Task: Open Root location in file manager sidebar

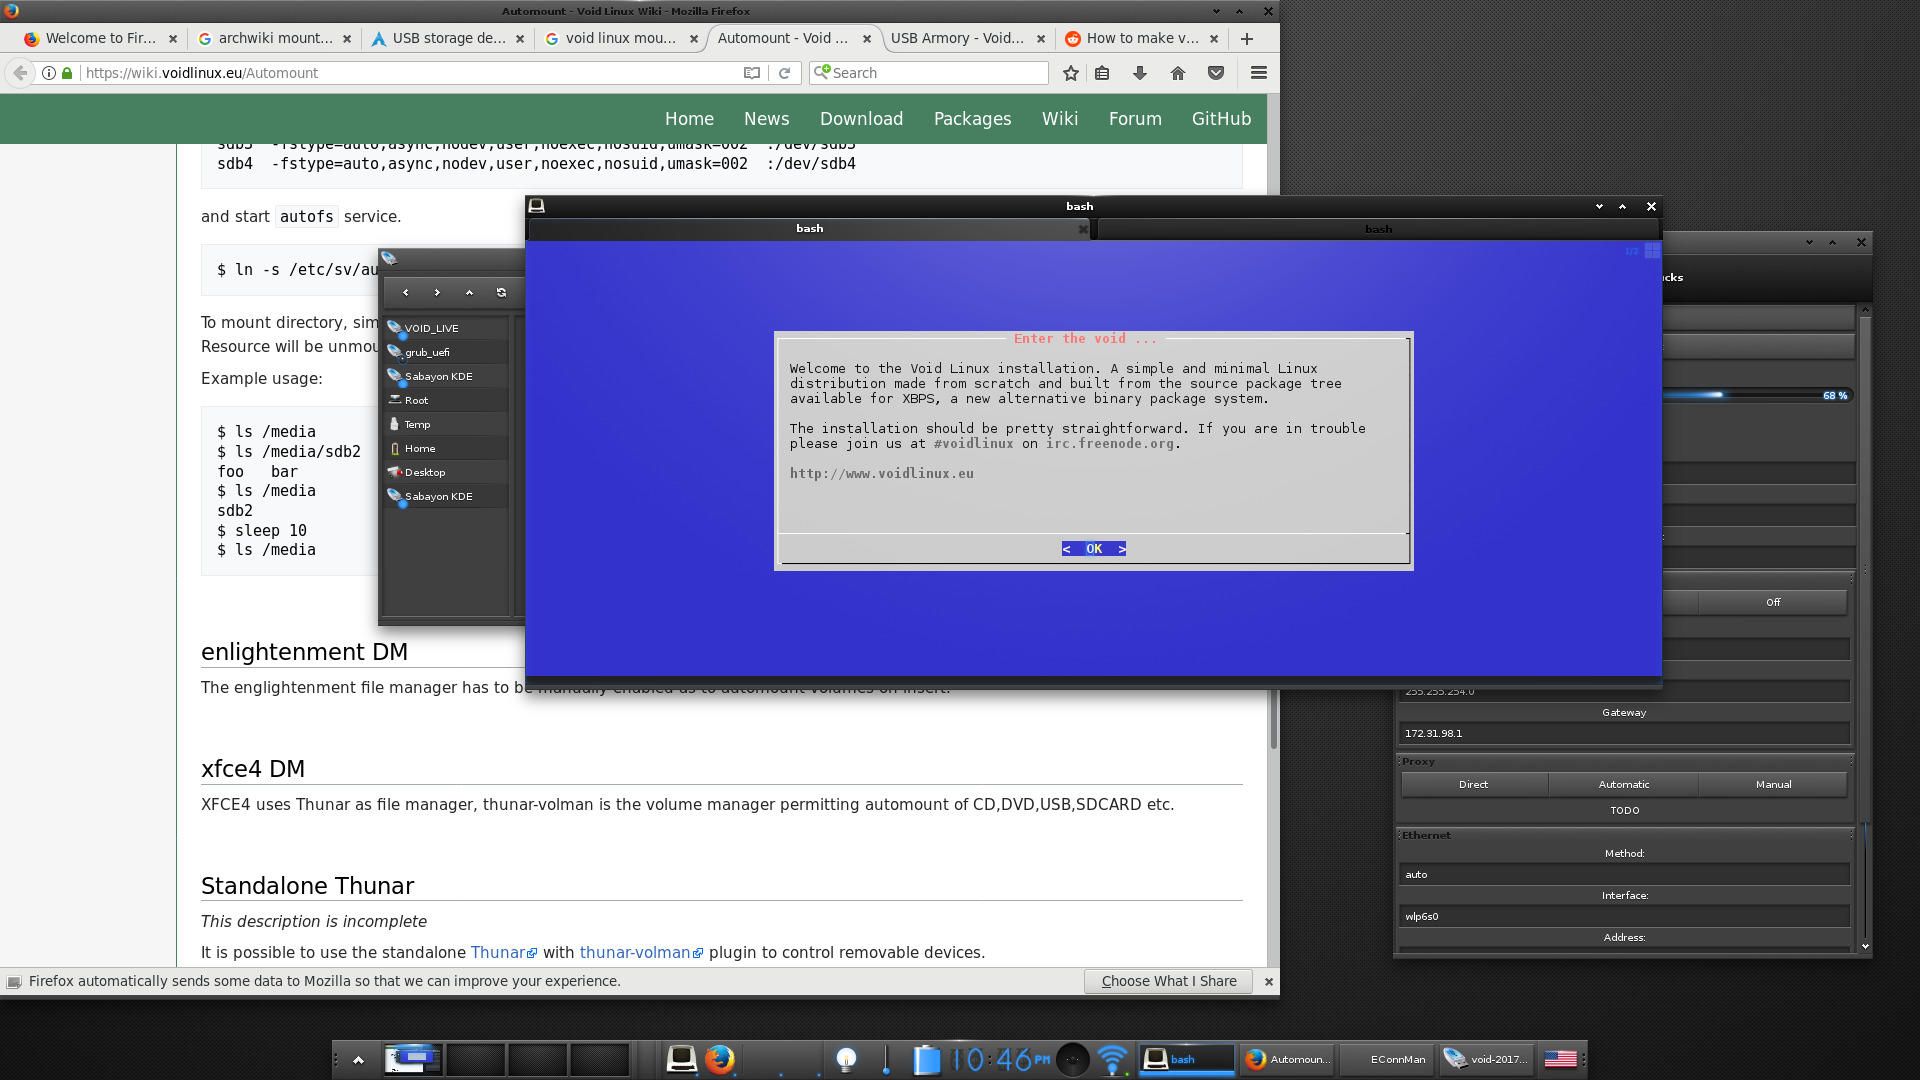Action: tap(447, 400)
